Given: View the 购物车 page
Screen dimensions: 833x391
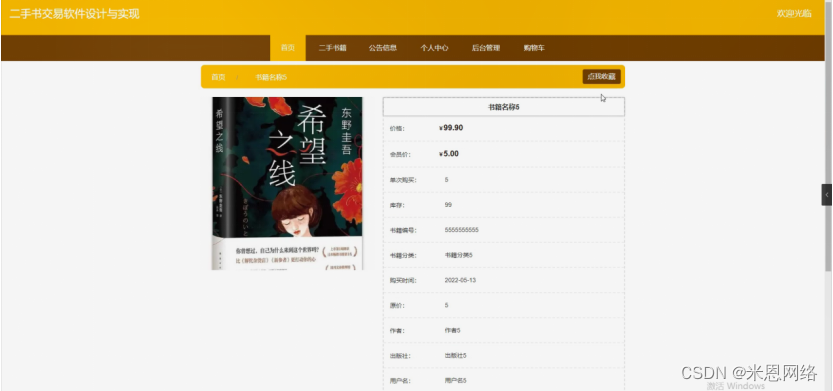Looking at the screenshot, I should pos(534,48).
